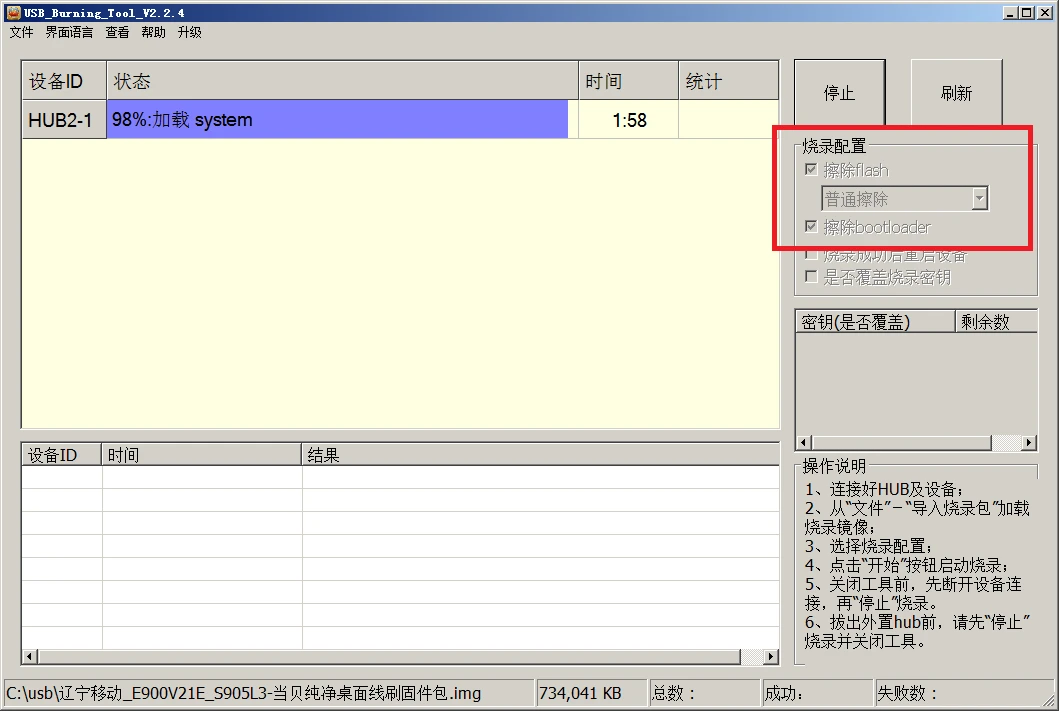Click the right scroll arrow in the result list

(x=770, y=657)
